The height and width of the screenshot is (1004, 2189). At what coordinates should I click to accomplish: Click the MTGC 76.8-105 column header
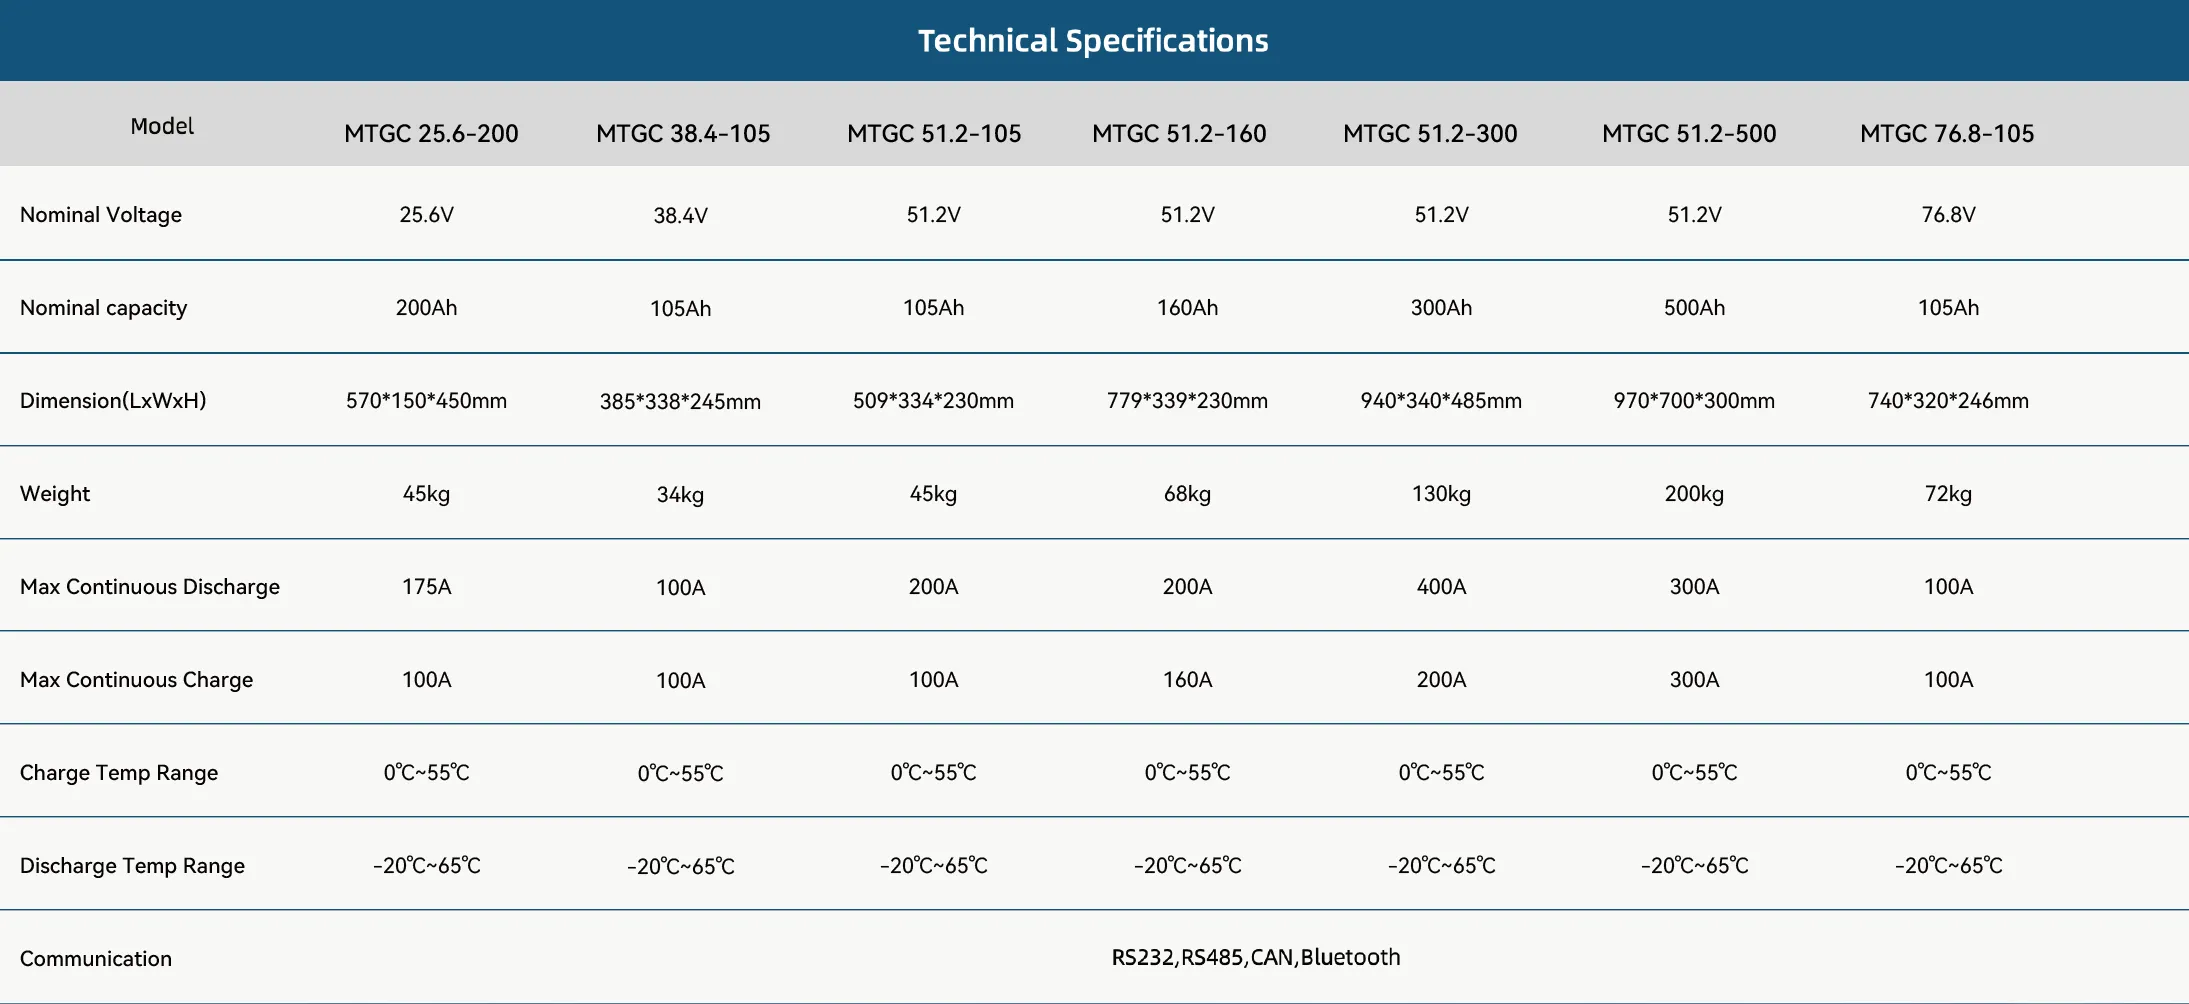pyautogui.click(x=1947, y=134)
